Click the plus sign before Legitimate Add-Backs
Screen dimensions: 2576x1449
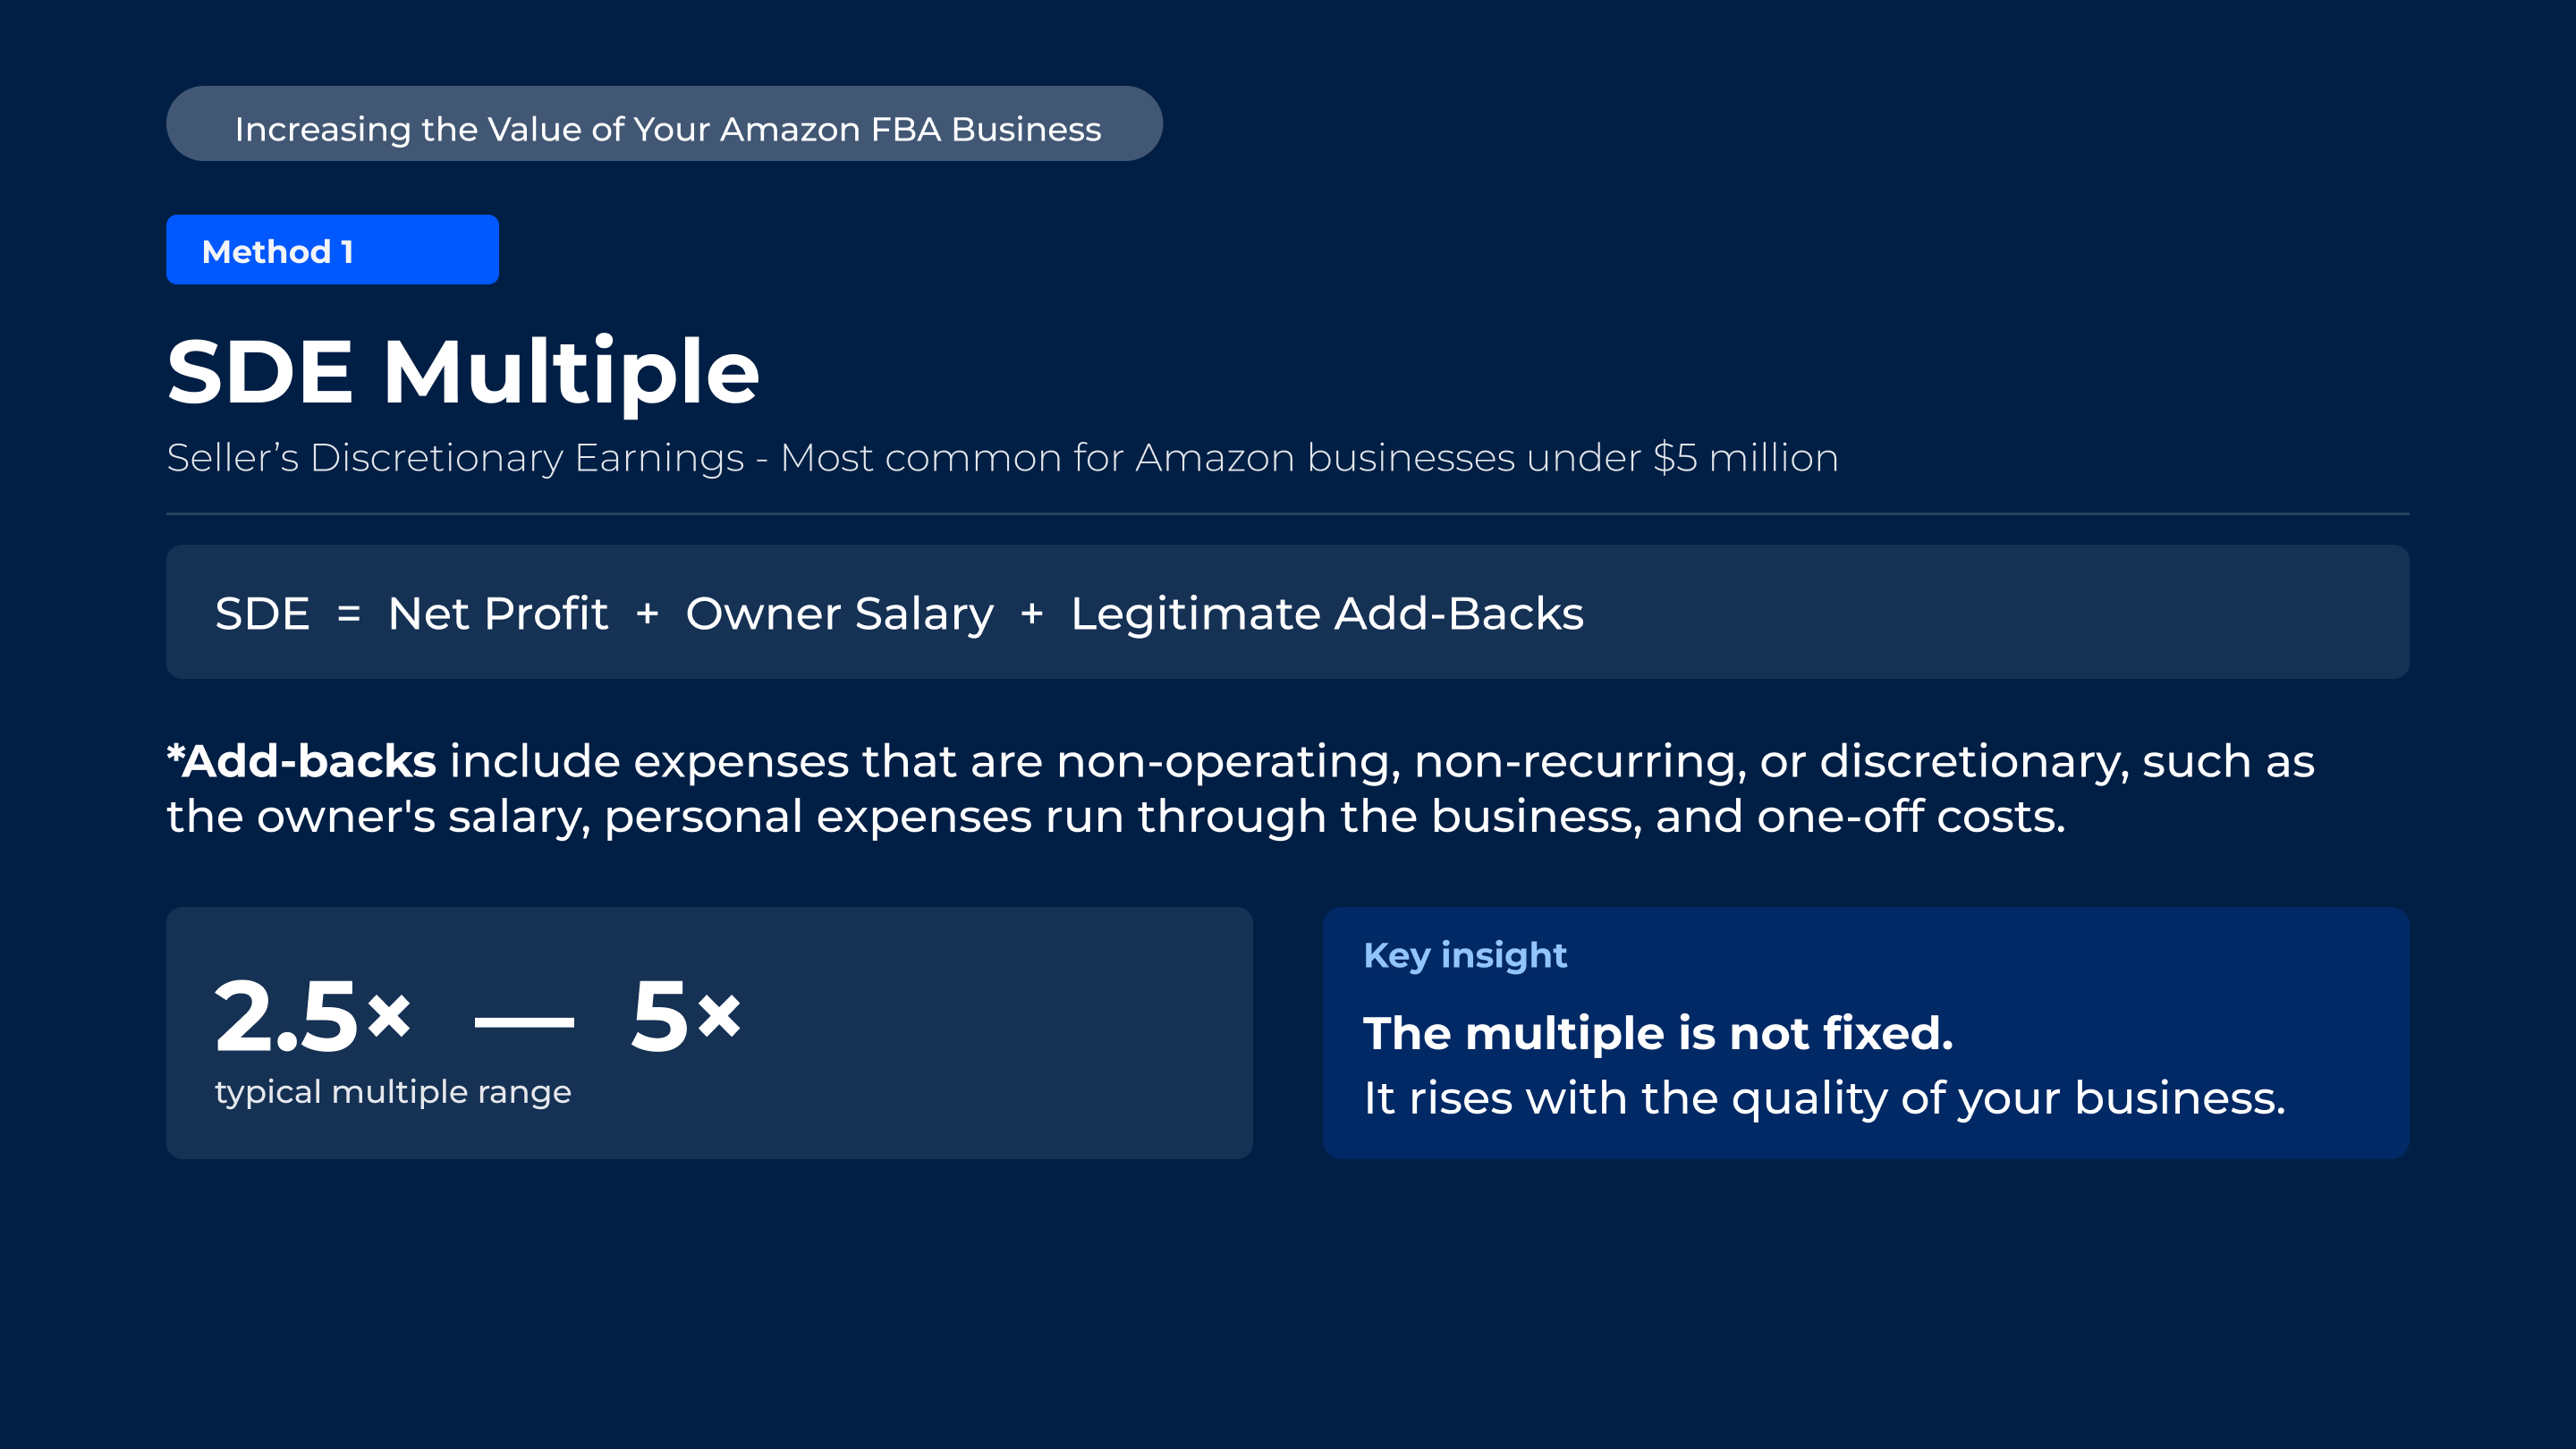point(1032,613)
